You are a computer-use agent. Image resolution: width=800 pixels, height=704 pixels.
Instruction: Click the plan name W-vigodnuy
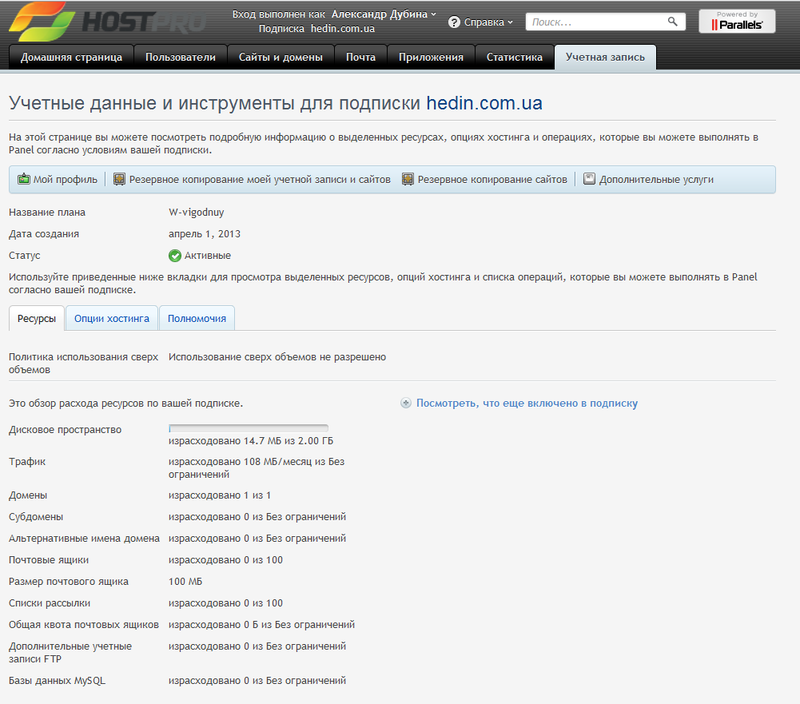tap(196, 212)
